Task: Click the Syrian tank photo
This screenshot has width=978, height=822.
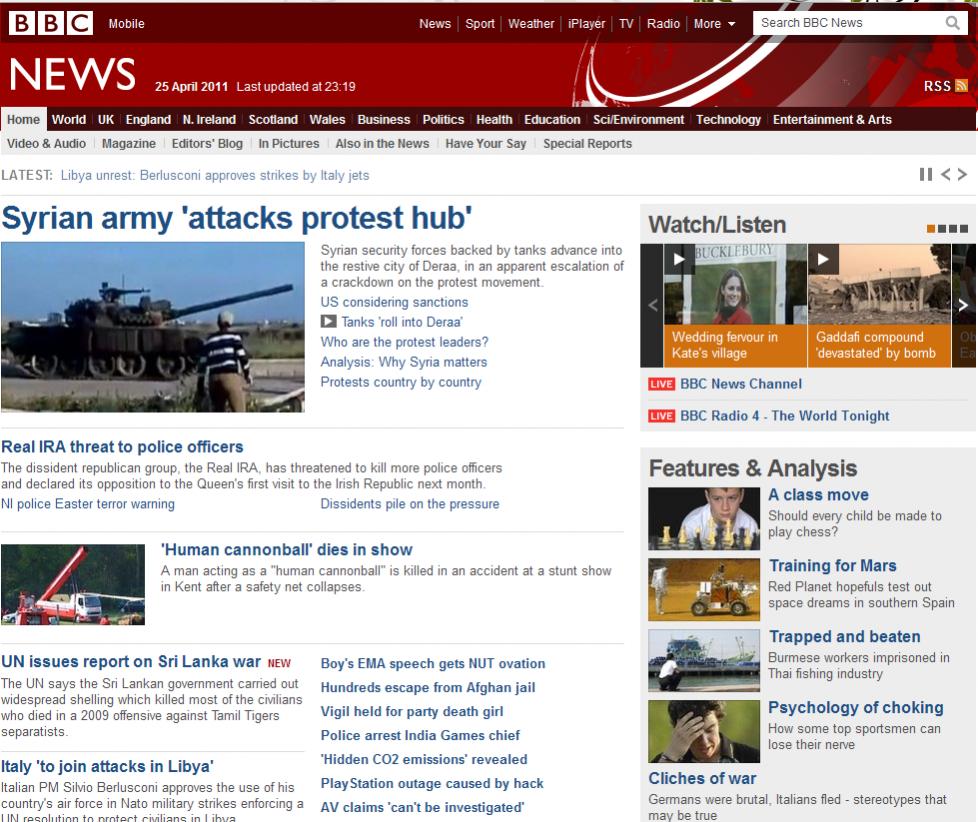Action: (153, 327)
